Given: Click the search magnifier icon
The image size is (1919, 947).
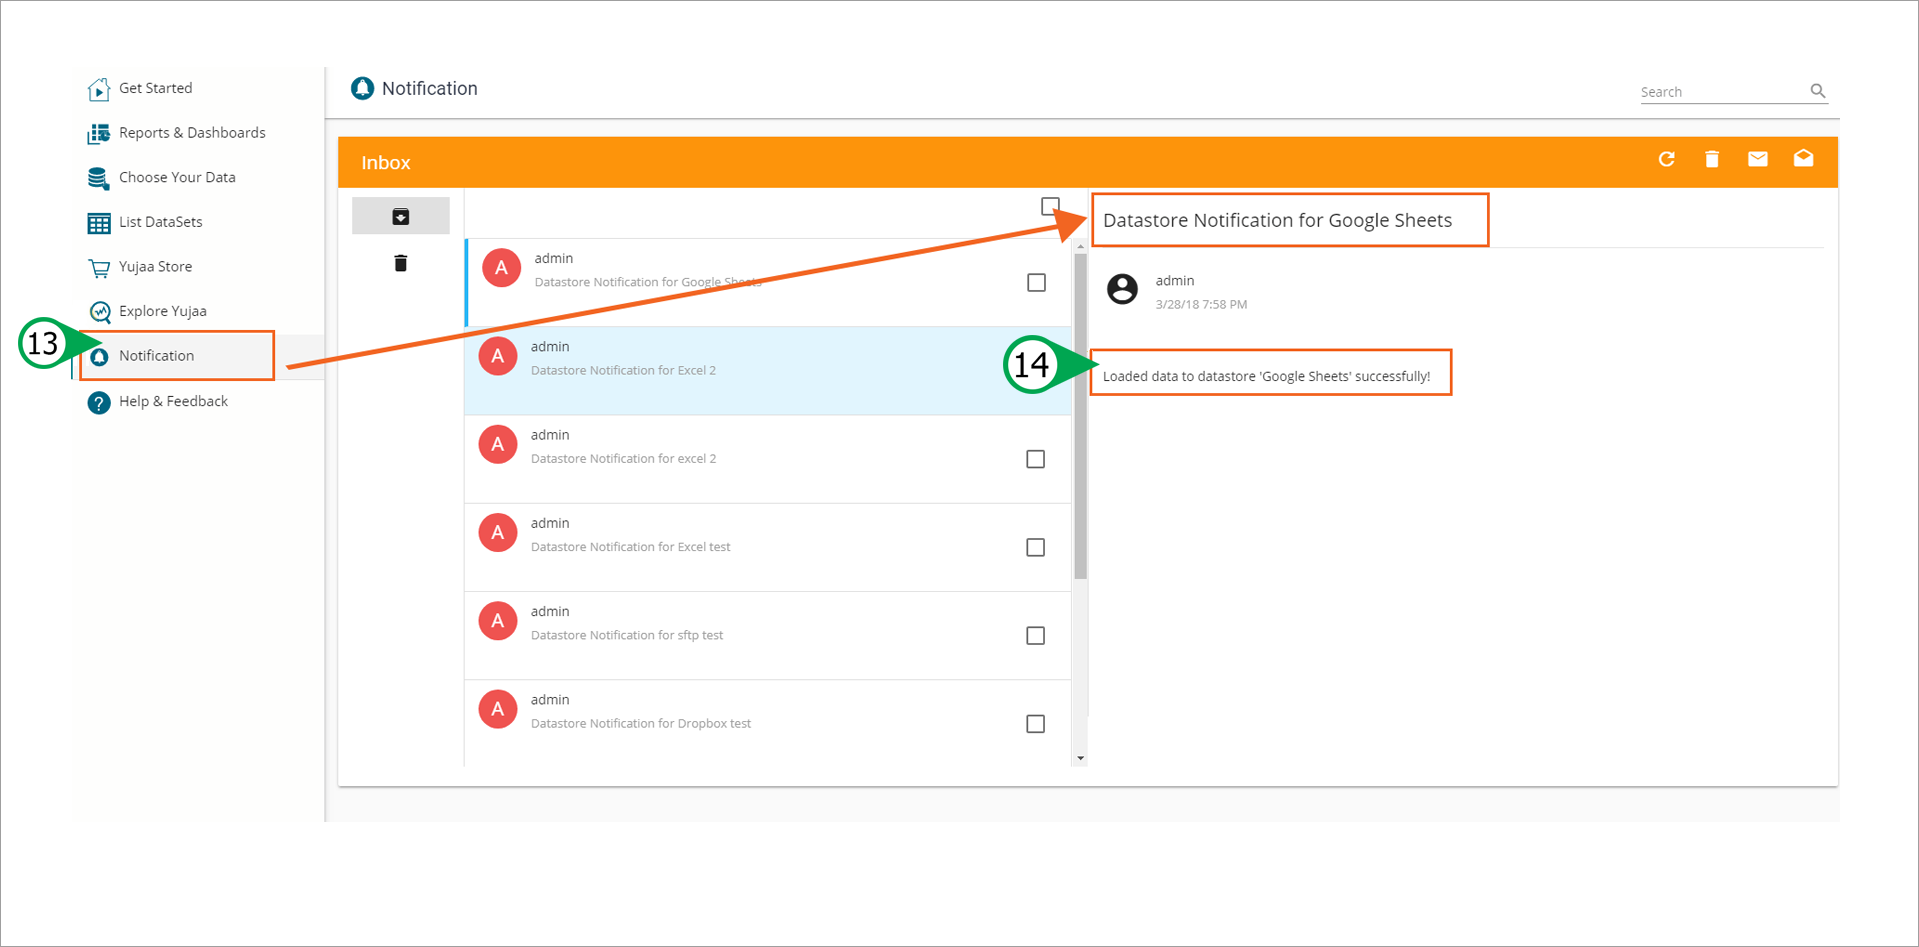Looking at the screenshot, I should click(x=1817, y=91).
